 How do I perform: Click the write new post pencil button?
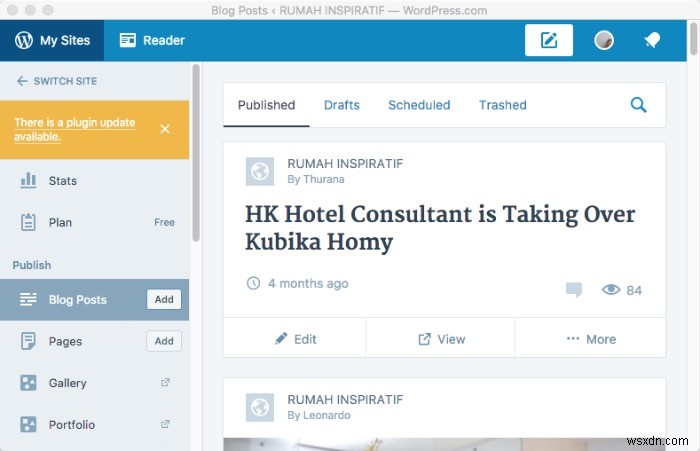pos(549,40)
